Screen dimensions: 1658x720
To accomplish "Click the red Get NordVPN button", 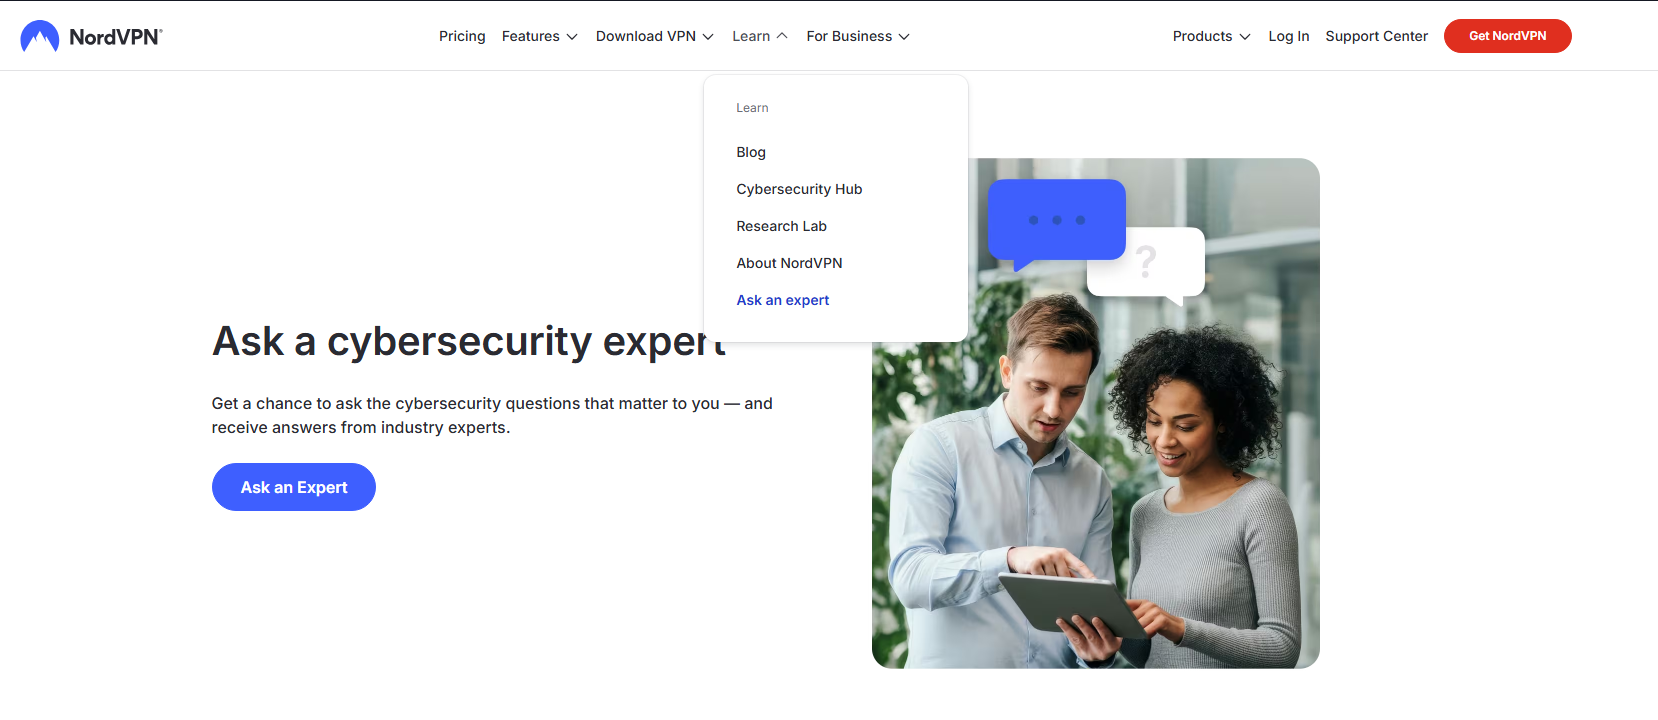I will click(1507, 36).
